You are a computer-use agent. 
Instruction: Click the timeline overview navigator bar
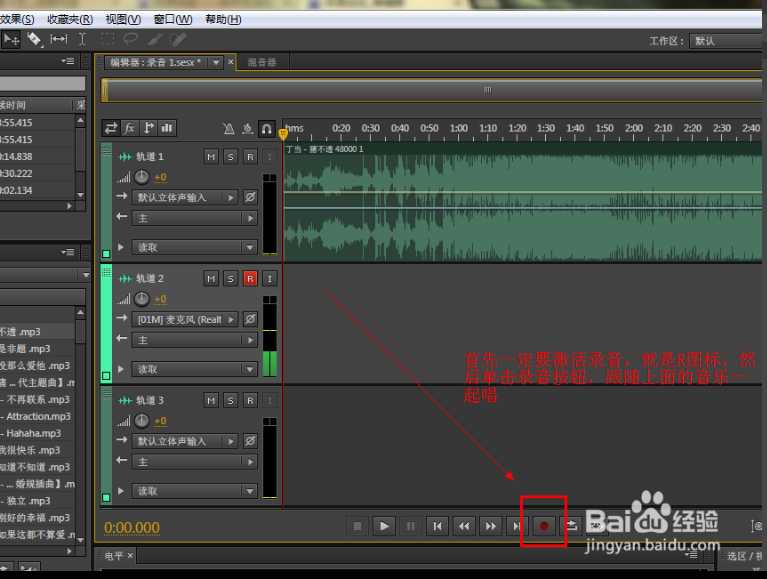[432, 90]
